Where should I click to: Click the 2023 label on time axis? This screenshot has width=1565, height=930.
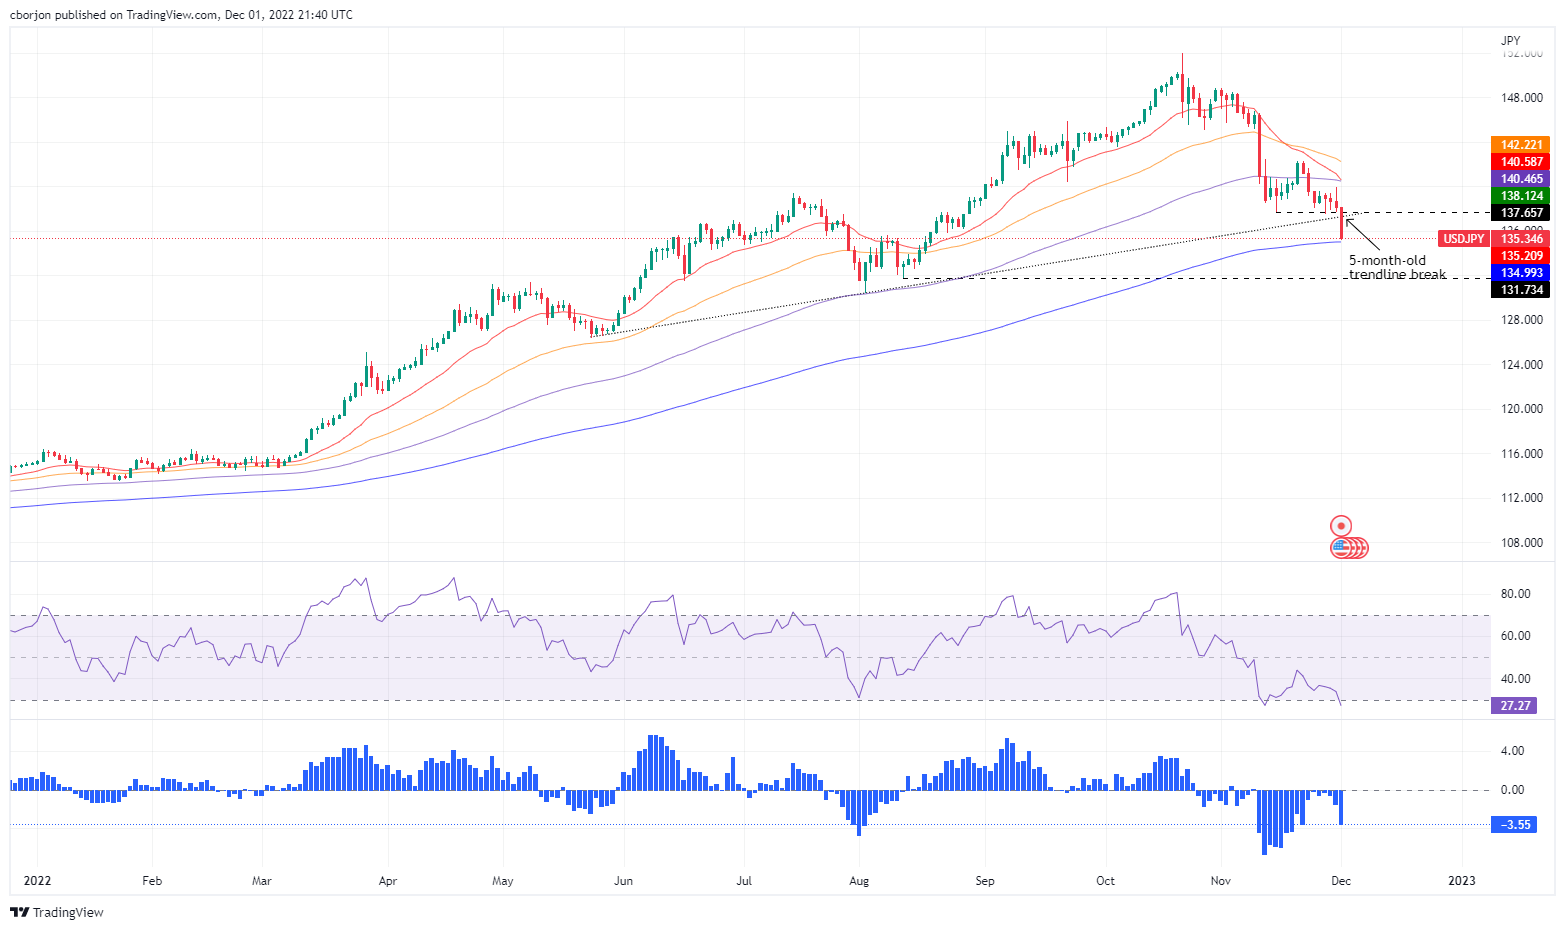(1461, 881)
